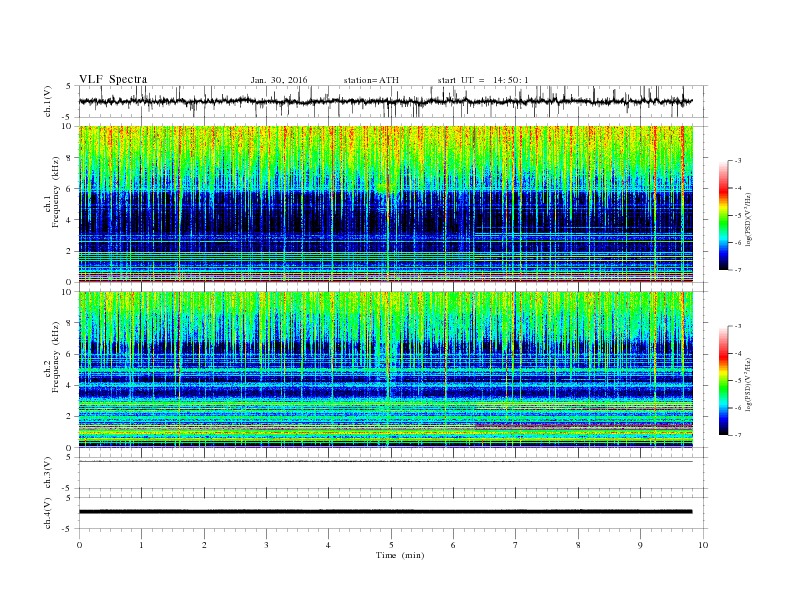Click the "station=ATH" header label
792x612 pixels.
click(x=371, y=80)
